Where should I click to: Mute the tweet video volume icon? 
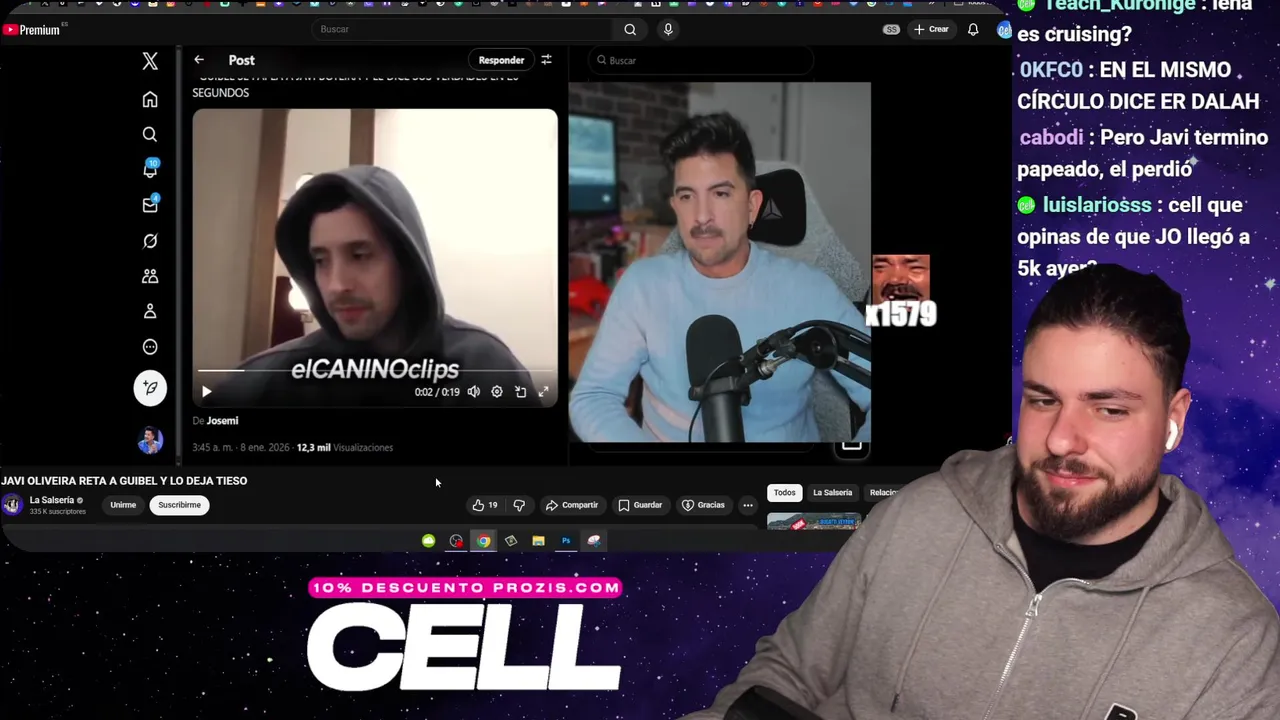[x=474, y=392]
